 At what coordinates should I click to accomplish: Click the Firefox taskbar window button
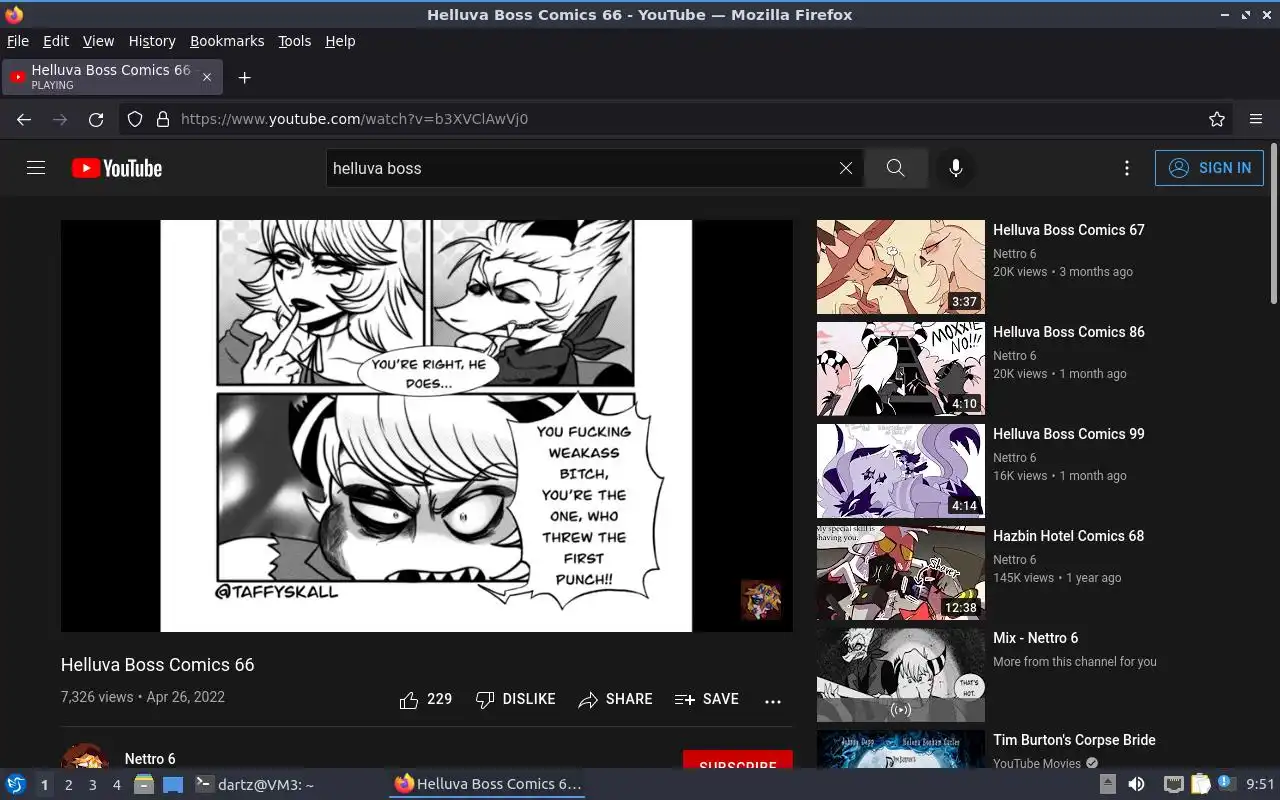tap(487, 784)
